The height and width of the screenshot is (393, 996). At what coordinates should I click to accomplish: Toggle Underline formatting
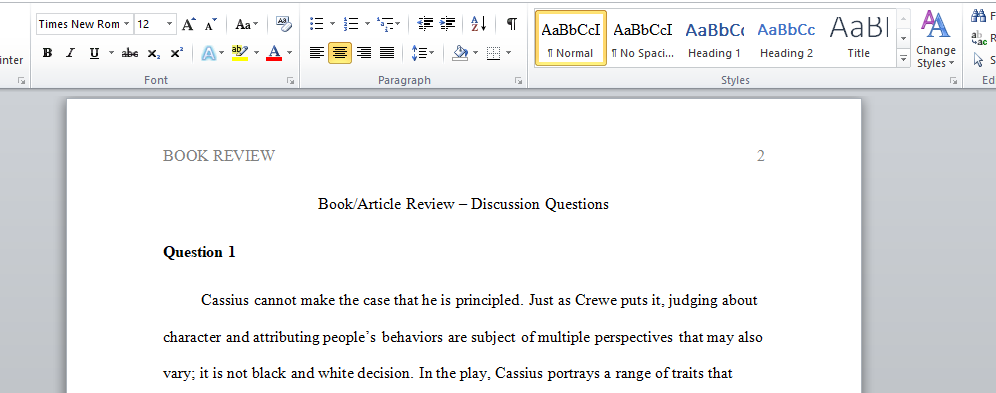click(x=94, y=53)
